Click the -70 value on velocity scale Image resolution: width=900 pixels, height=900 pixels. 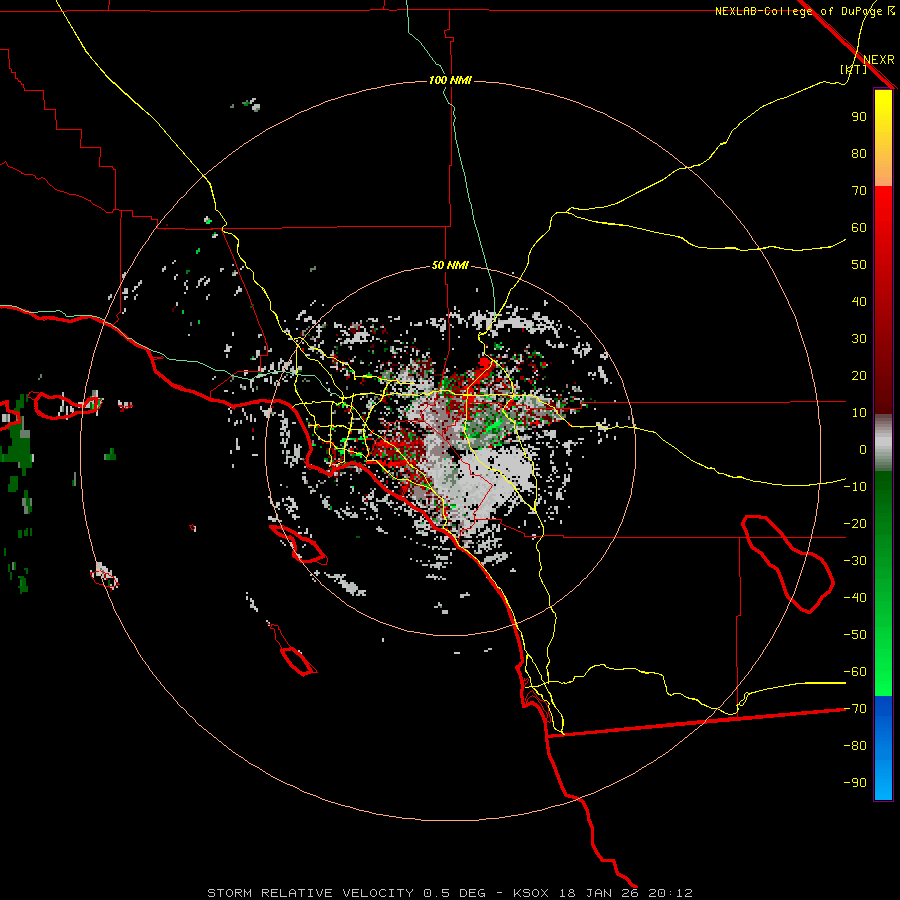(x=855, y=709)
